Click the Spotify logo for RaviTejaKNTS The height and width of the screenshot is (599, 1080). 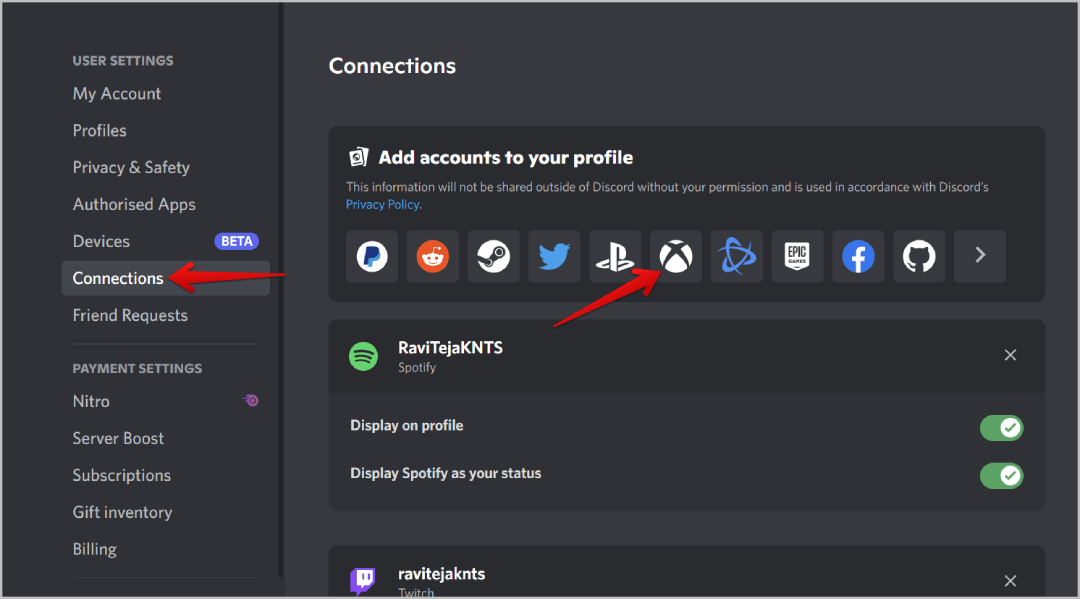click(364, 356)
